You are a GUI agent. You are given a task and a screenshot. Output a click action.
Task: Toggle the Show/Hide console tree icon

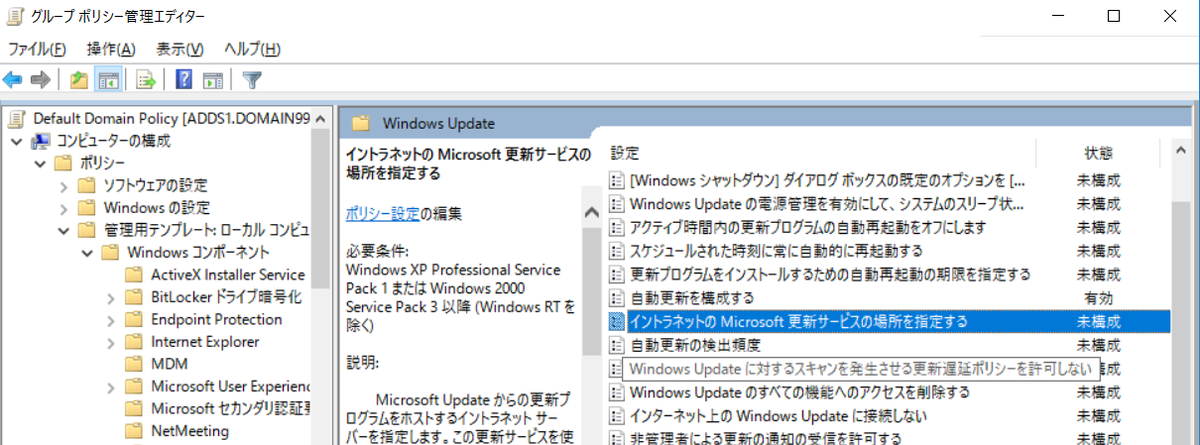coord(108,80)
